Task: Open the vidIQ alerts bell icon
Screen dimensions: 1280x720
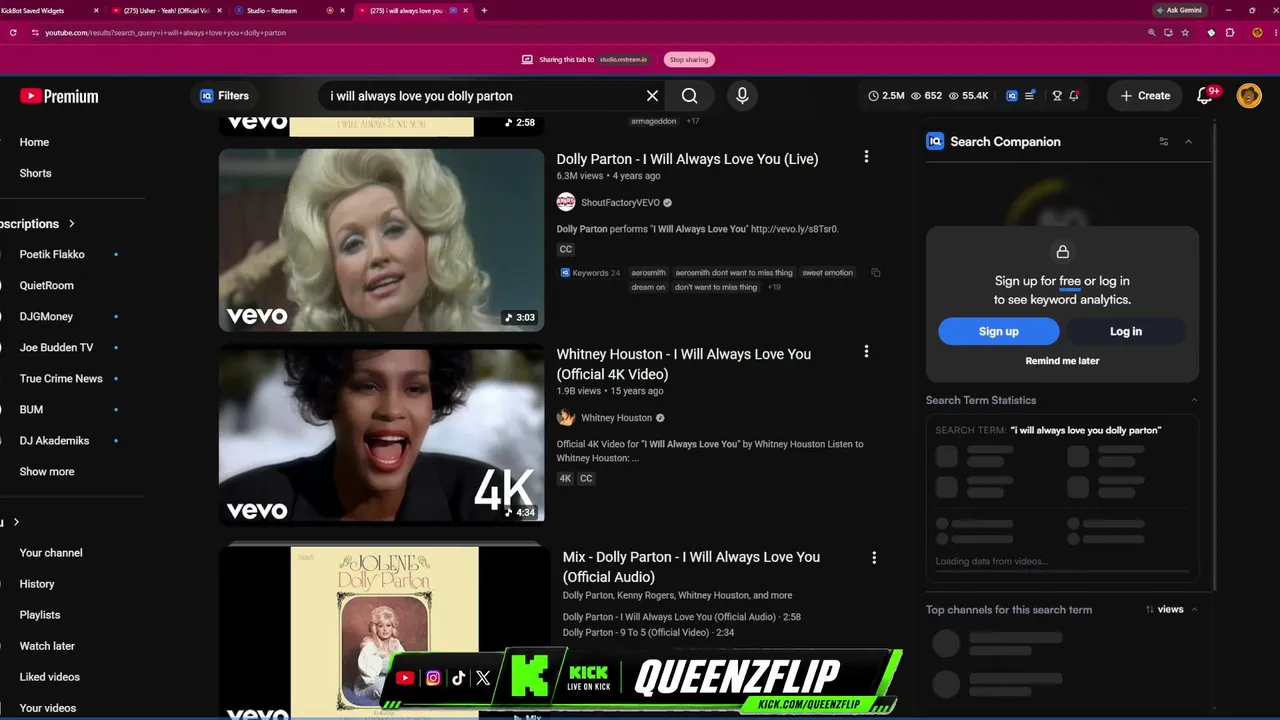Action: (x=1074, y=96)
